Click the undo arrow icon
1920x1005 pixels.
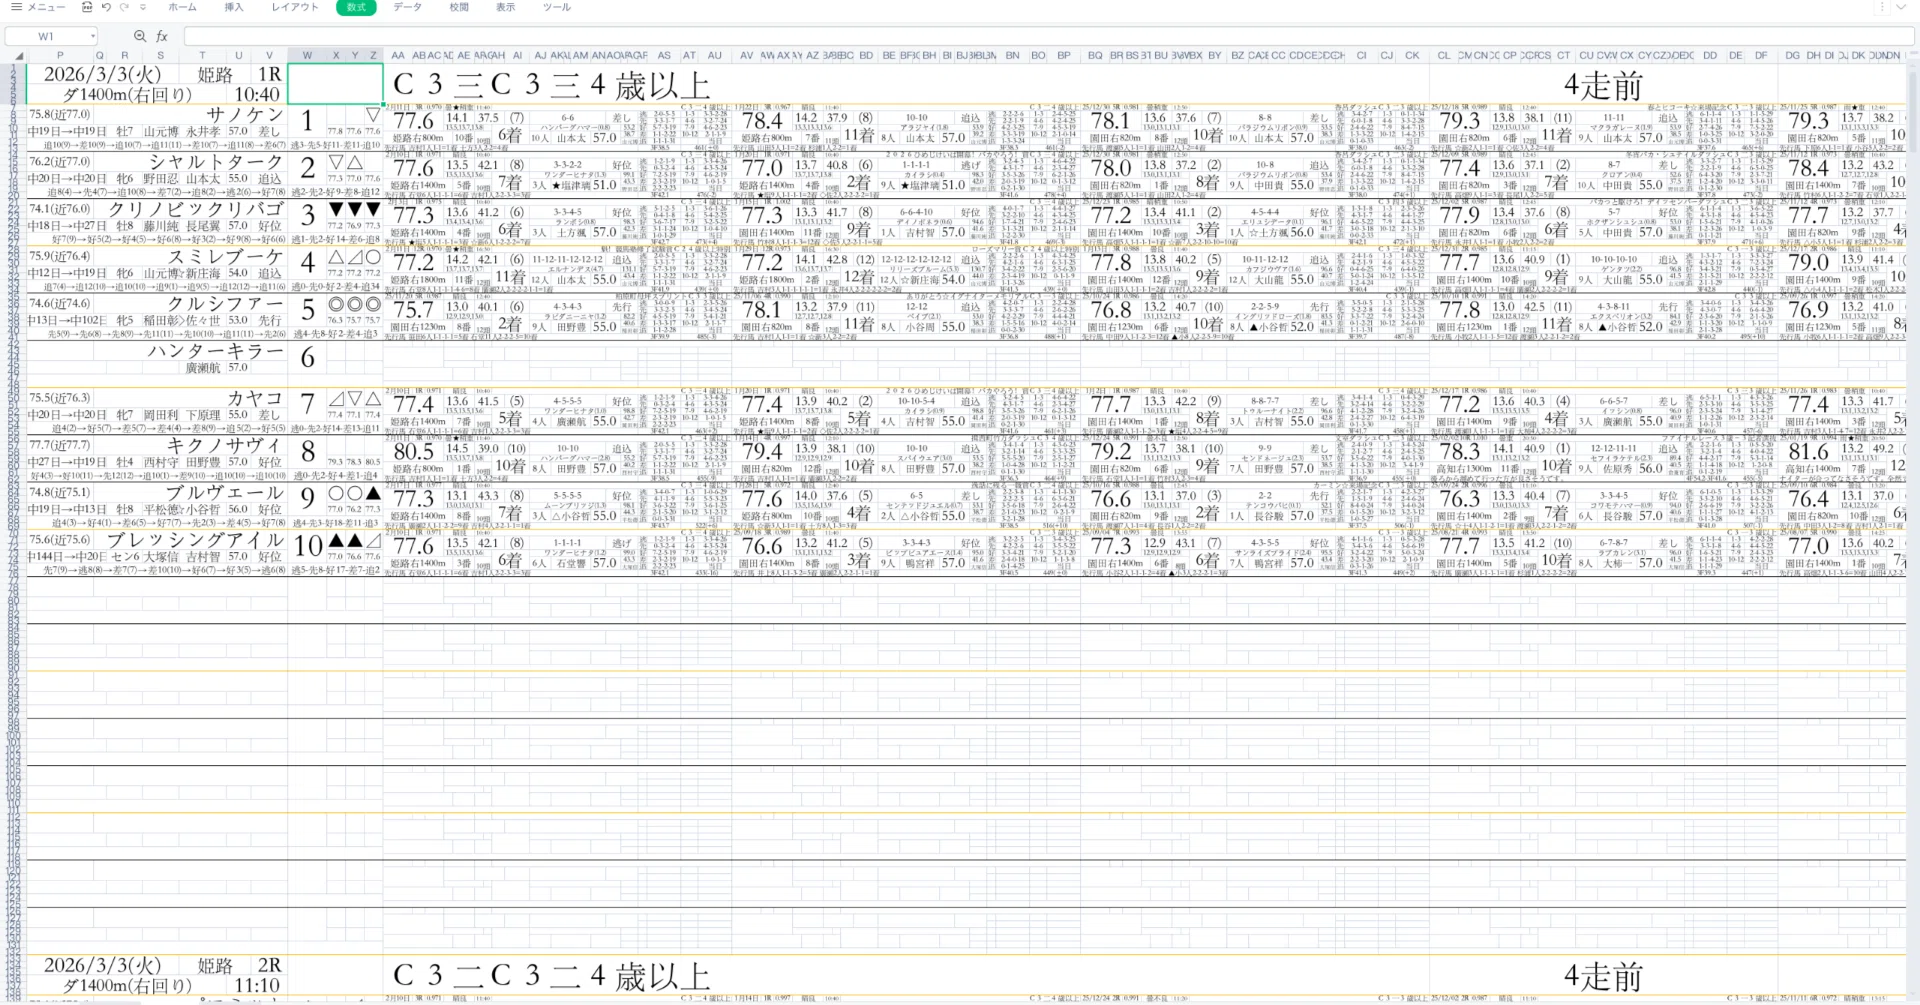click(106, 7)
